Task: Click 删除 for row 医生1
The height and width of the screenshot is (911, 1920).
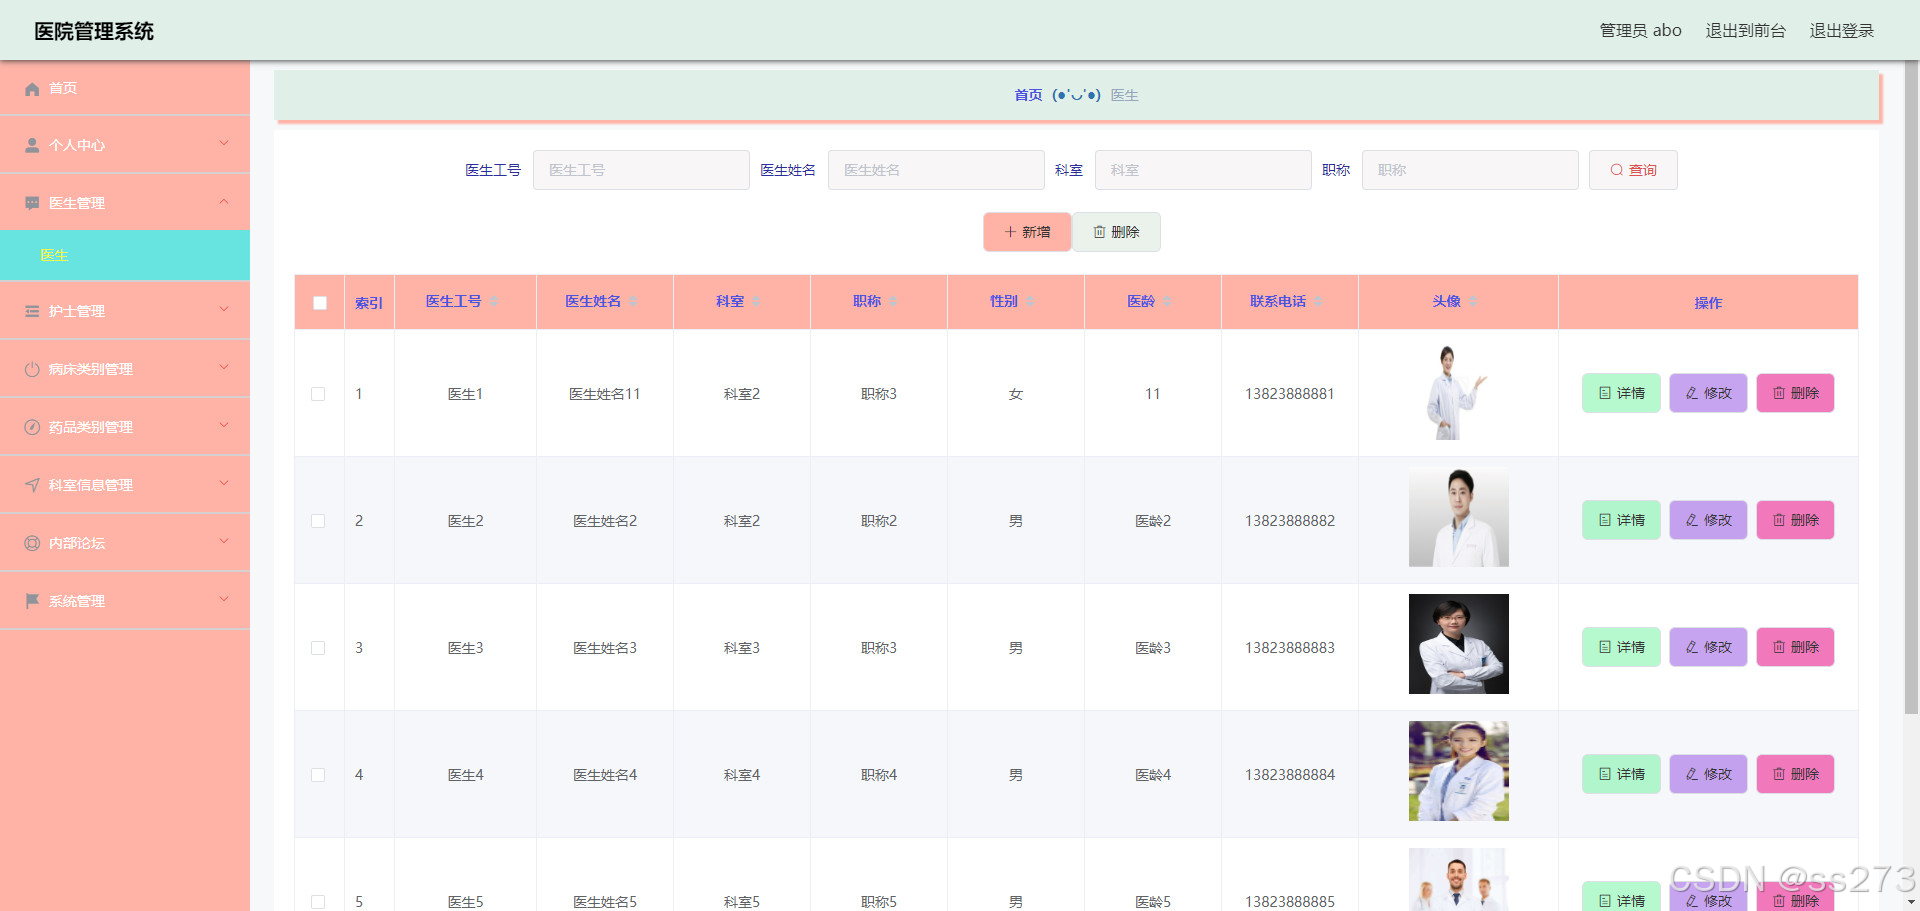Action: point(1795,393)
